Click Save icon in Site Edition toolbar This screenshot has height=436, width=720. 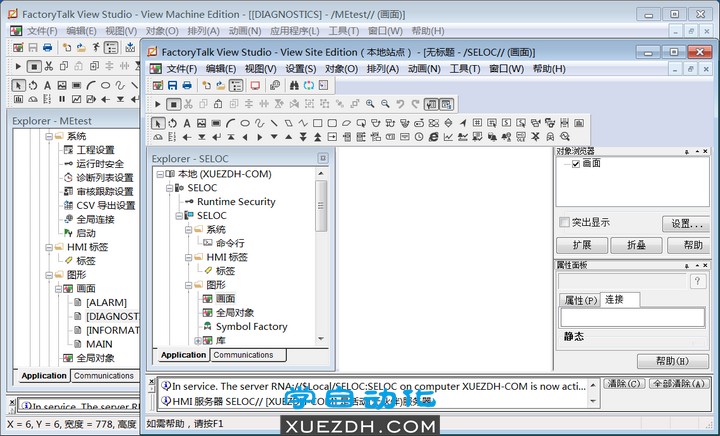pyautogui.click(x=172, y=85)
